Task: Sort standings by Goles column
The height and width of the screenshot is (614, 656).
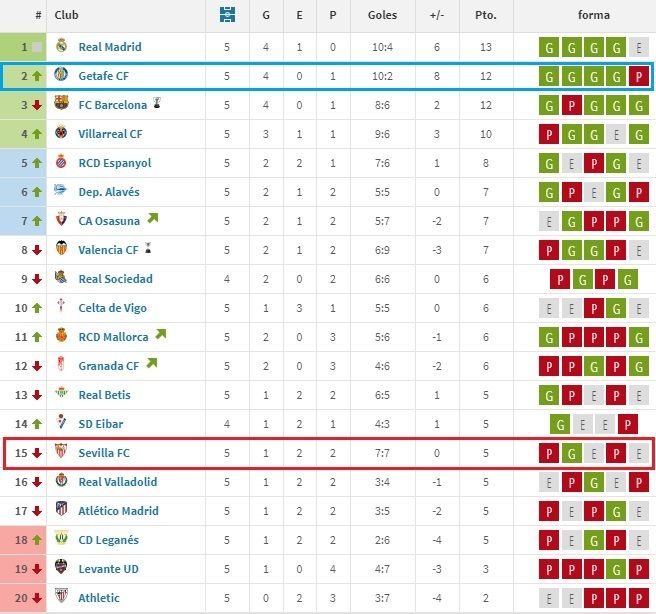Action: [382, 16]
